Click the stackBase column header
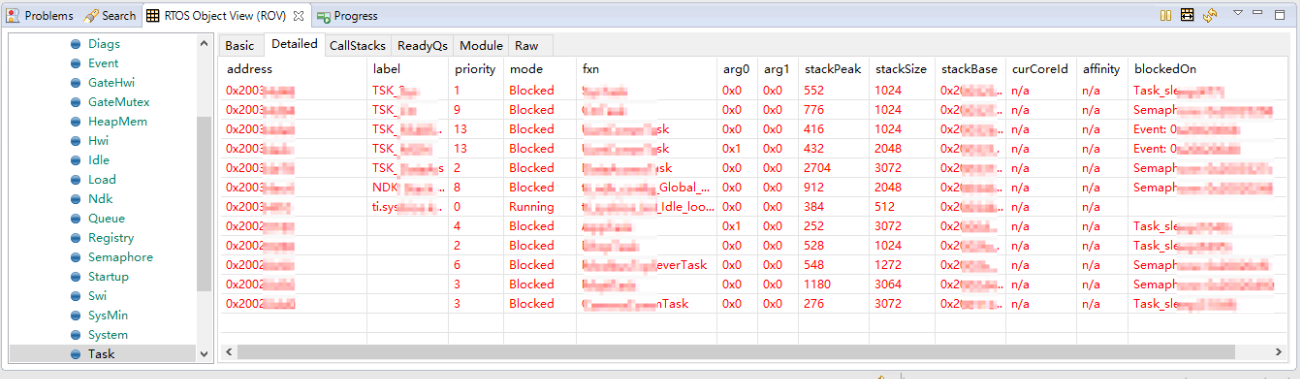 970,69
